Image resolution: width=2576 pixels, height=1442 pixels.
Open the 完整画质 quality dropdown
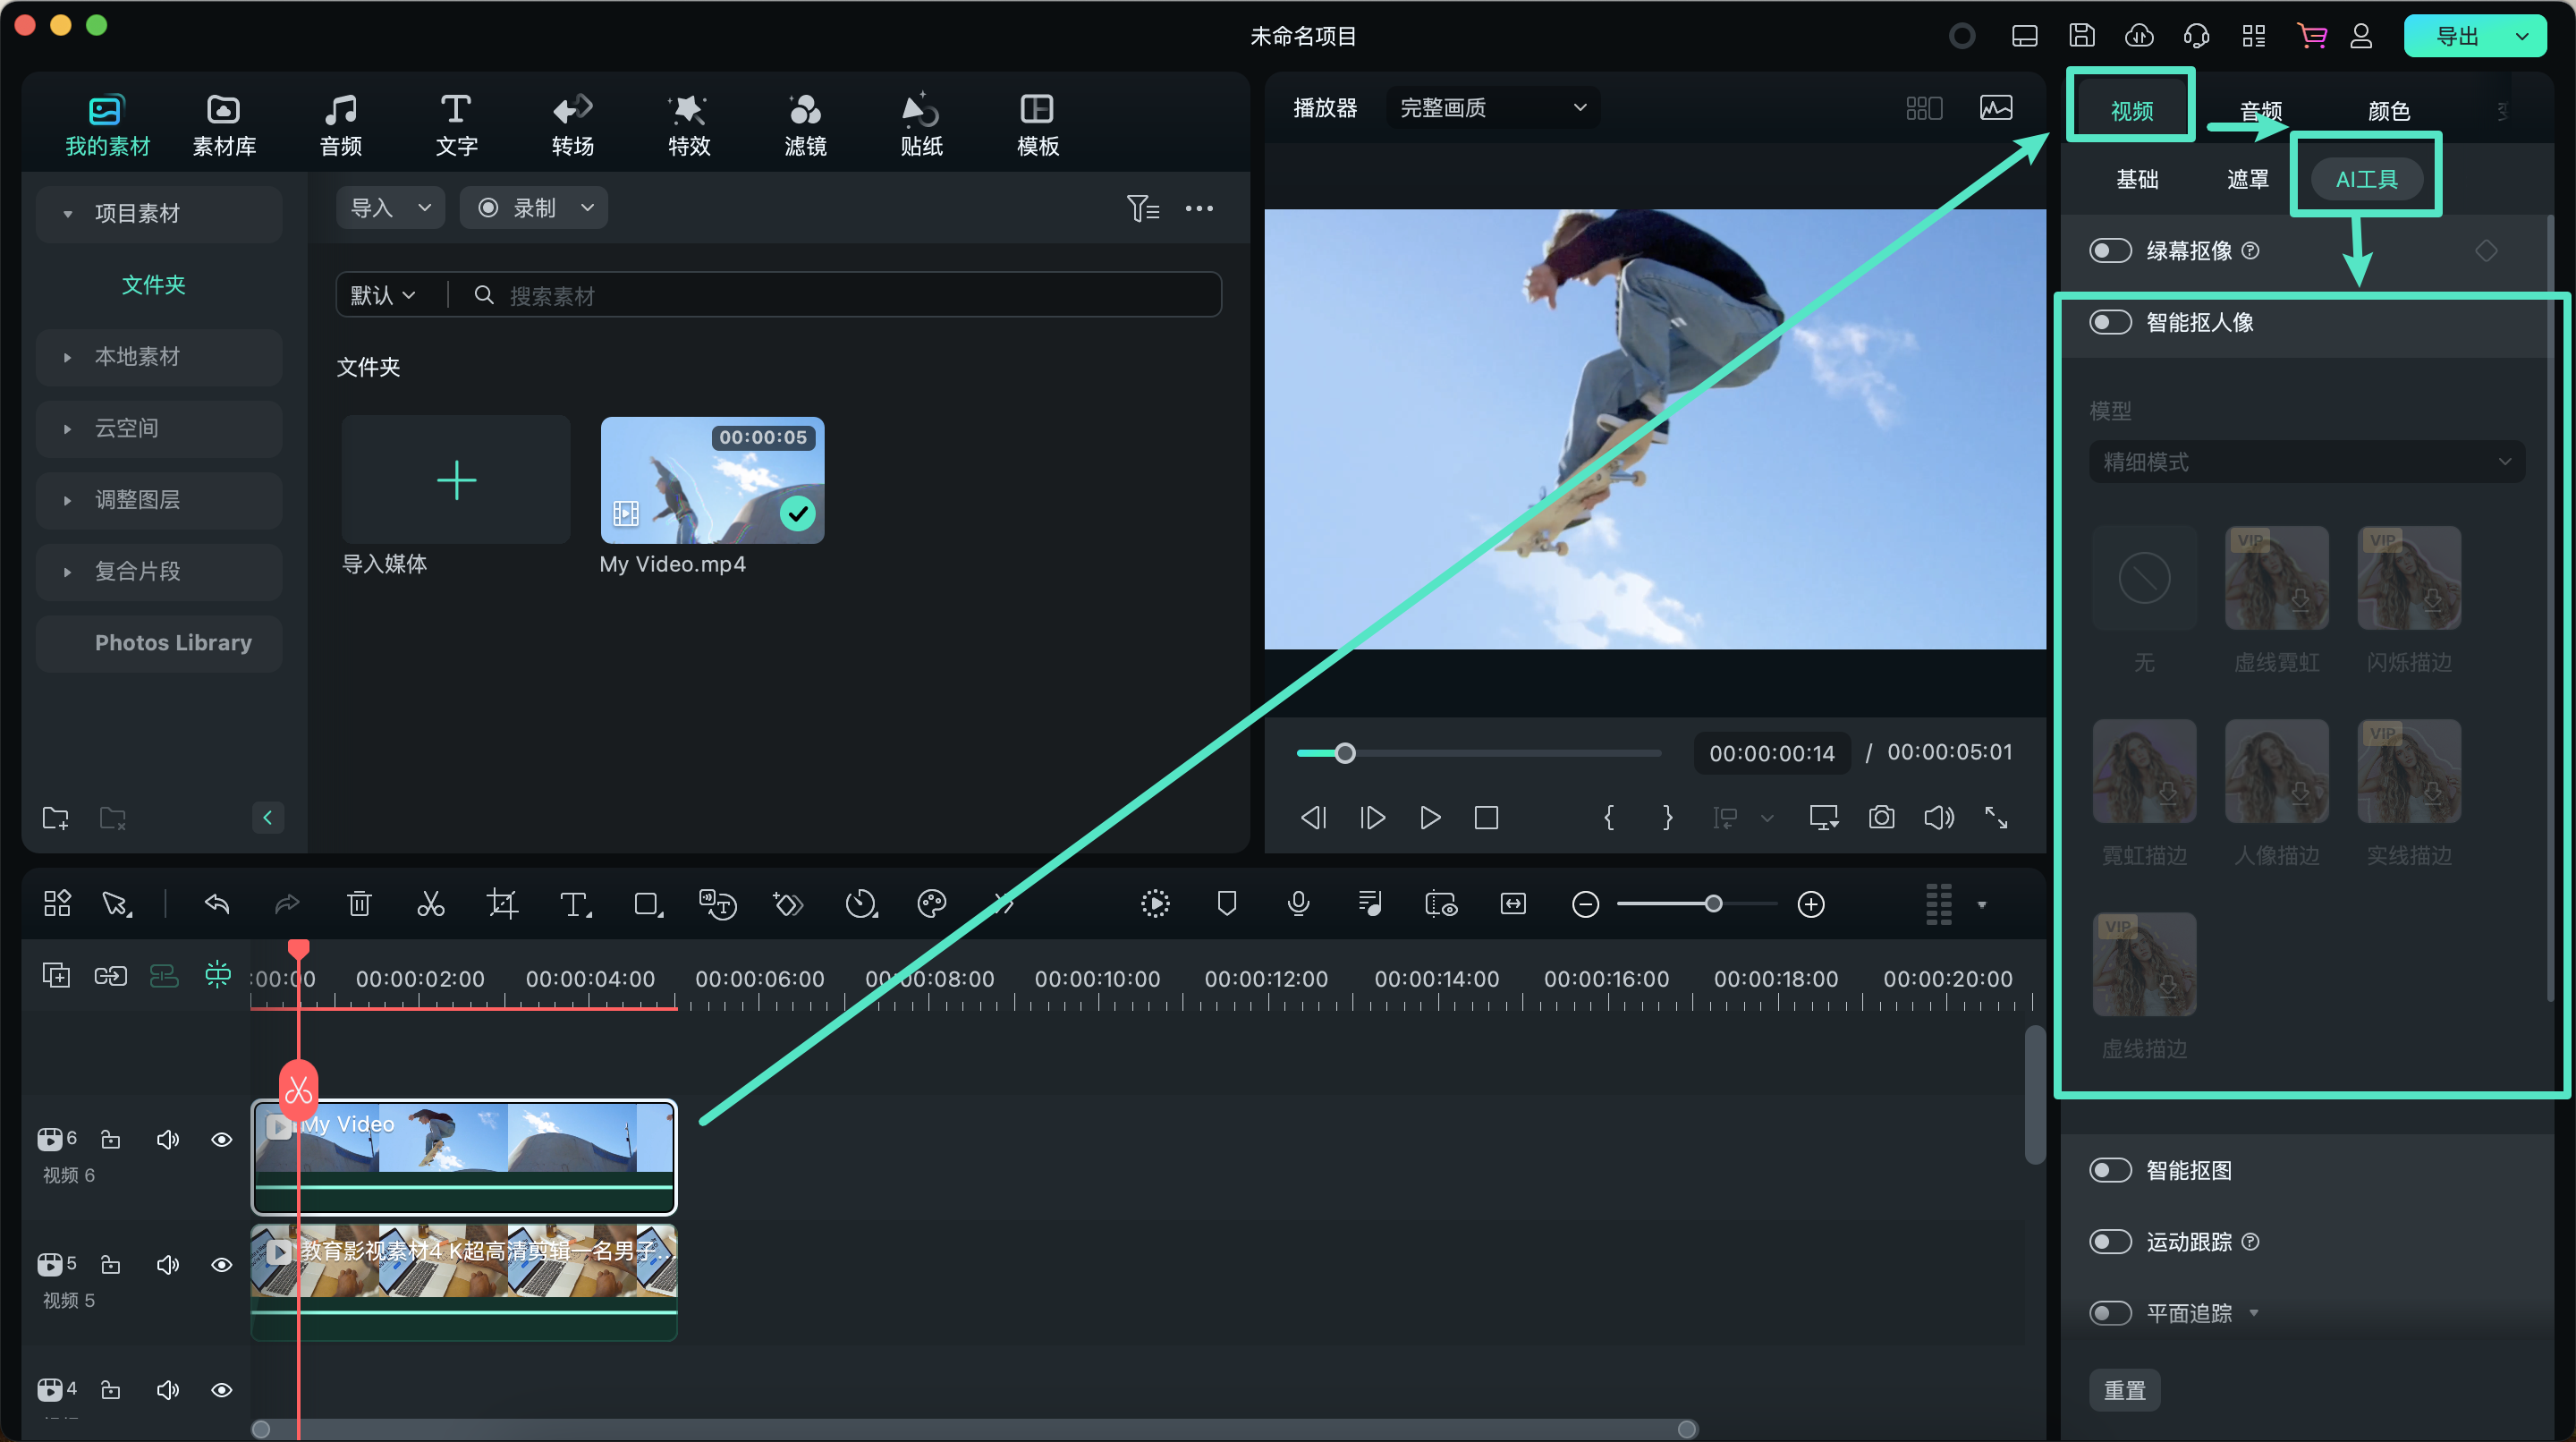(x=1492, y=108)
